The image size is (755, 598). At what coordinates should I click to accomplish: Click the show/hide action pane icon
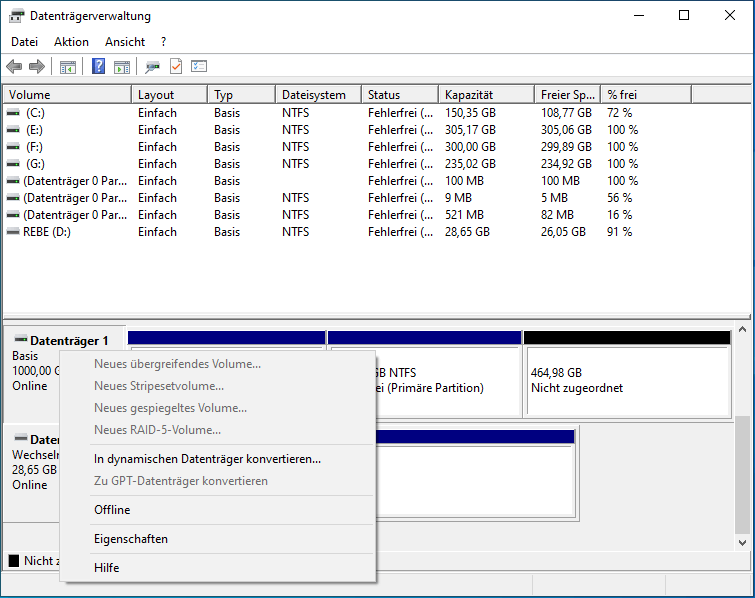pyautogui.click(x=122, y=67)
